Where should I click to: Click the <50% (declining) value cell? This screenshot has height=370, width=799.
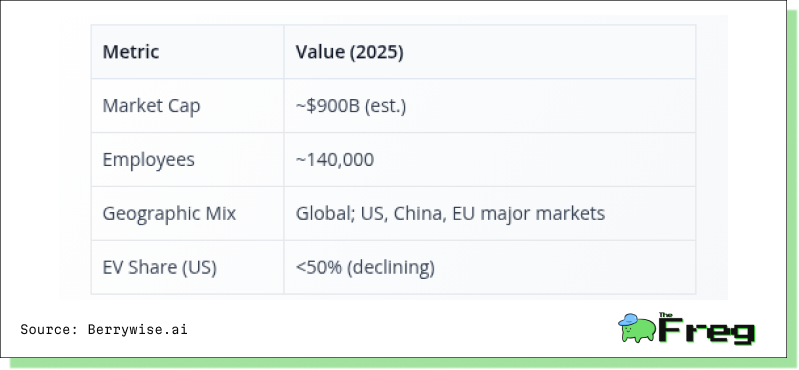490,268
